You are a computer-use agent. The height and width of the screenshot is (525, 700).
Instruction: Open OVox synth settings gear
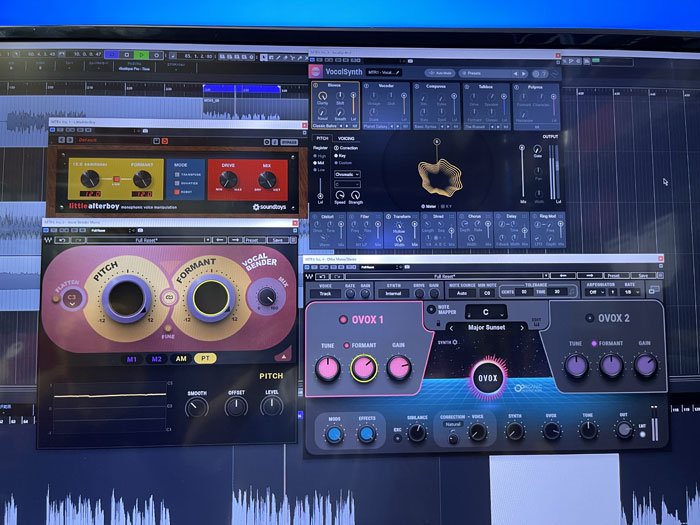pyautogui.click(x=455, y=342)
